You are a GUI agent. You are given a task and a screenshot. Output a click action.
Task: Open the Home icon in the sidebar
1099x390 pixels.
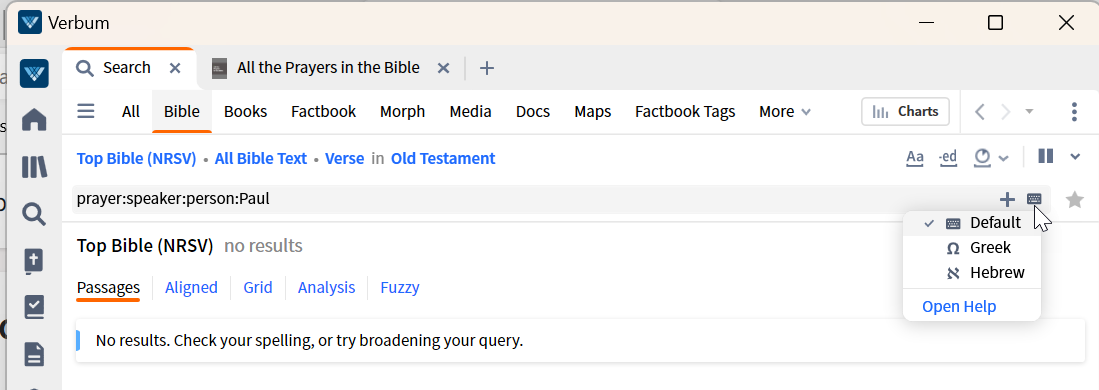[x=34, y=121]
